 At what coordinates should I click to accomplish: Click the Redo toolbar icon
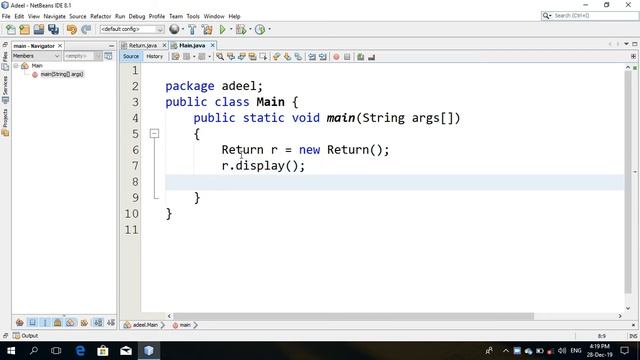click(x=86, y=29)
